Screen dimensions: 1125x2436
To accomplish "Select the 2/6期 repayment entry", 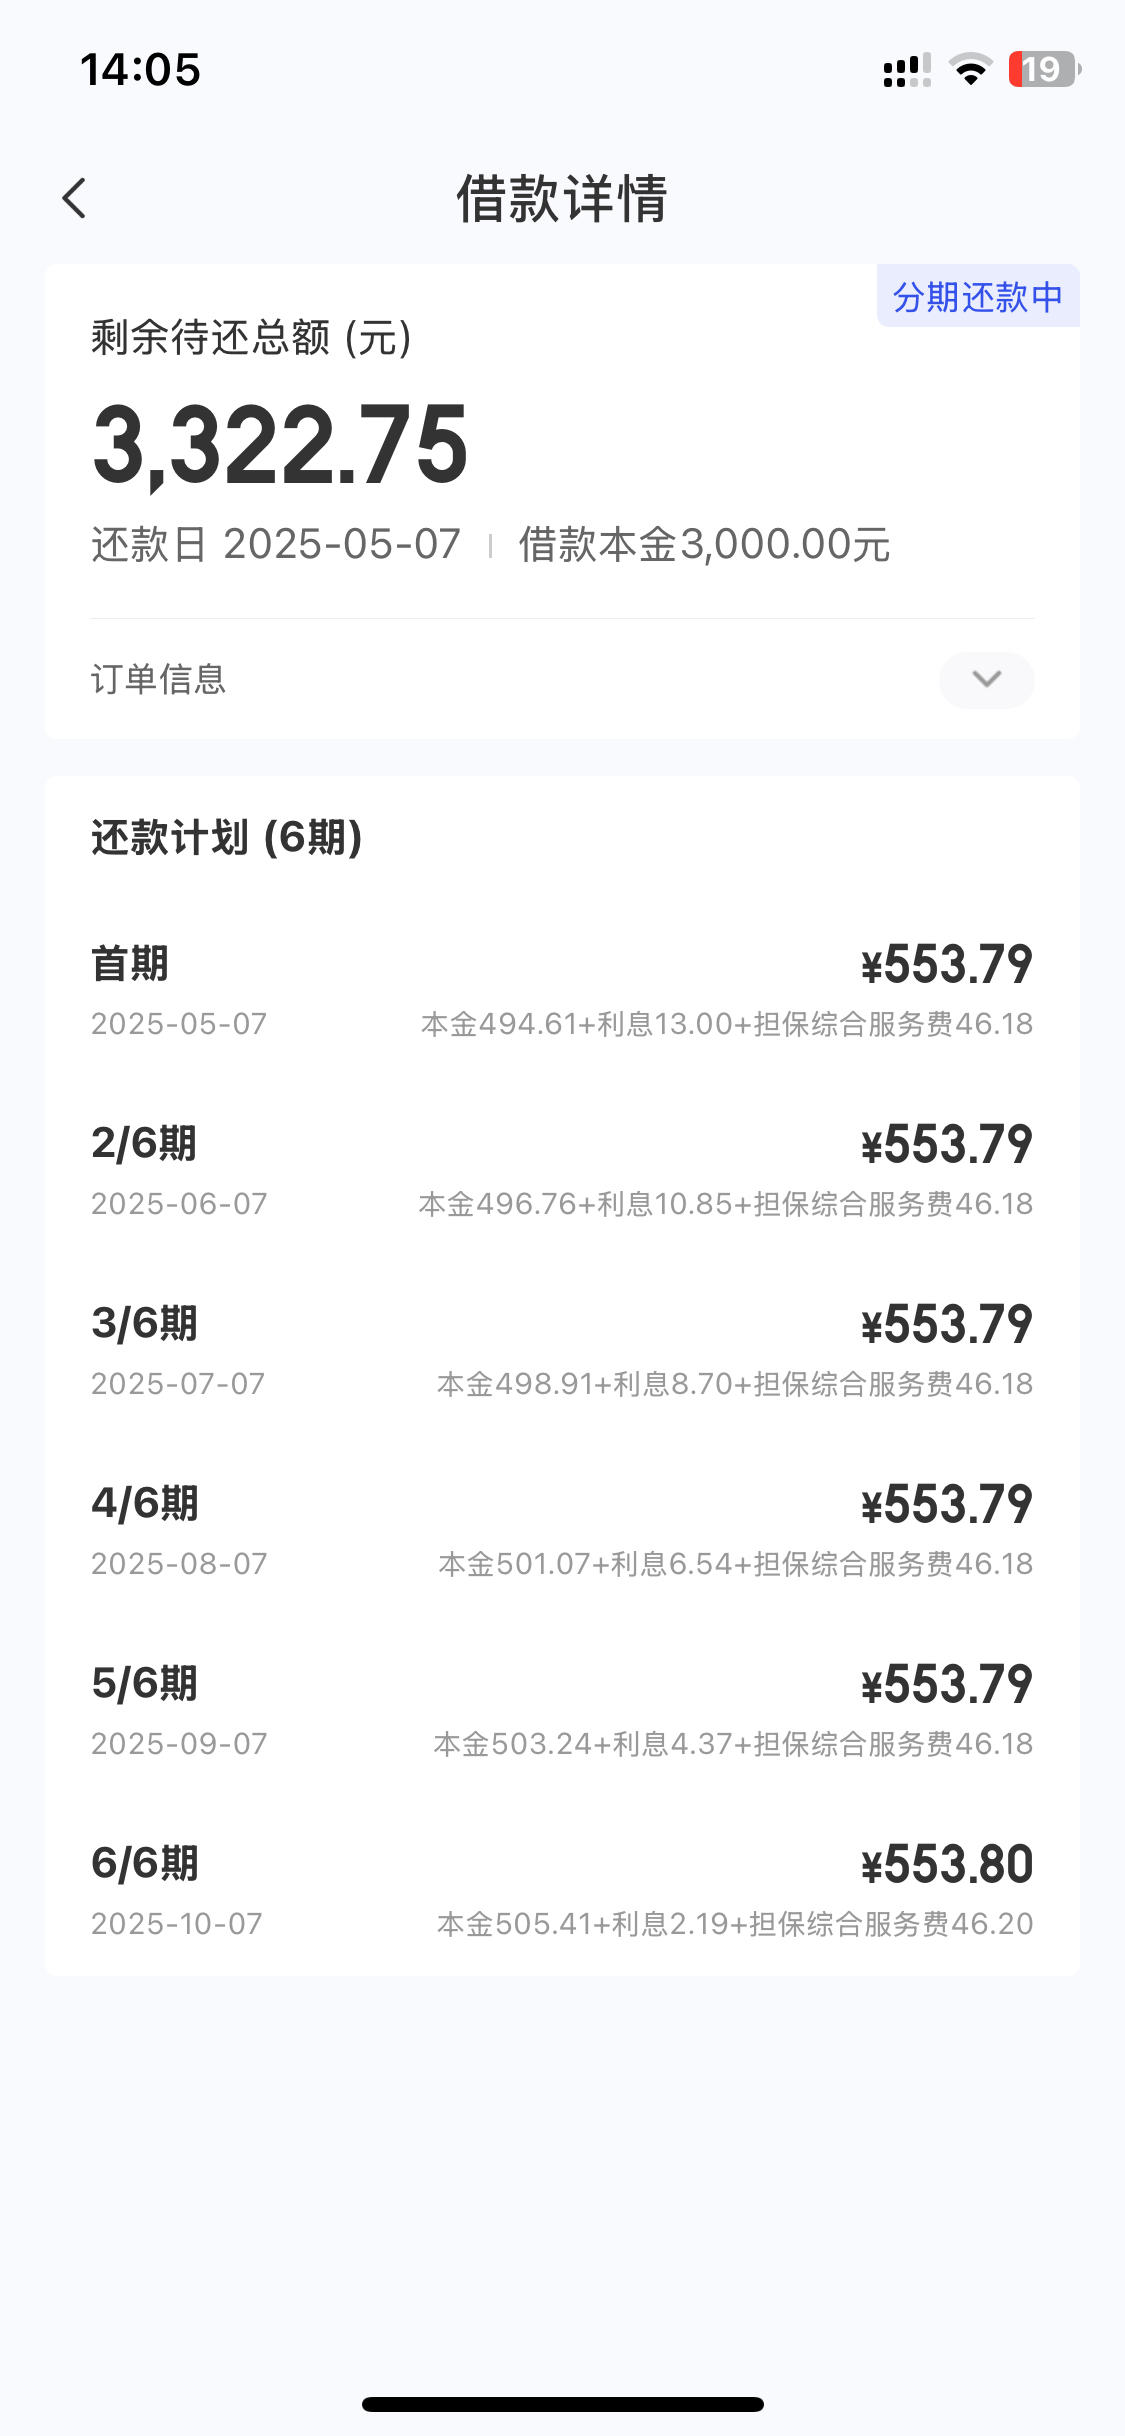I will point(562,1171).
